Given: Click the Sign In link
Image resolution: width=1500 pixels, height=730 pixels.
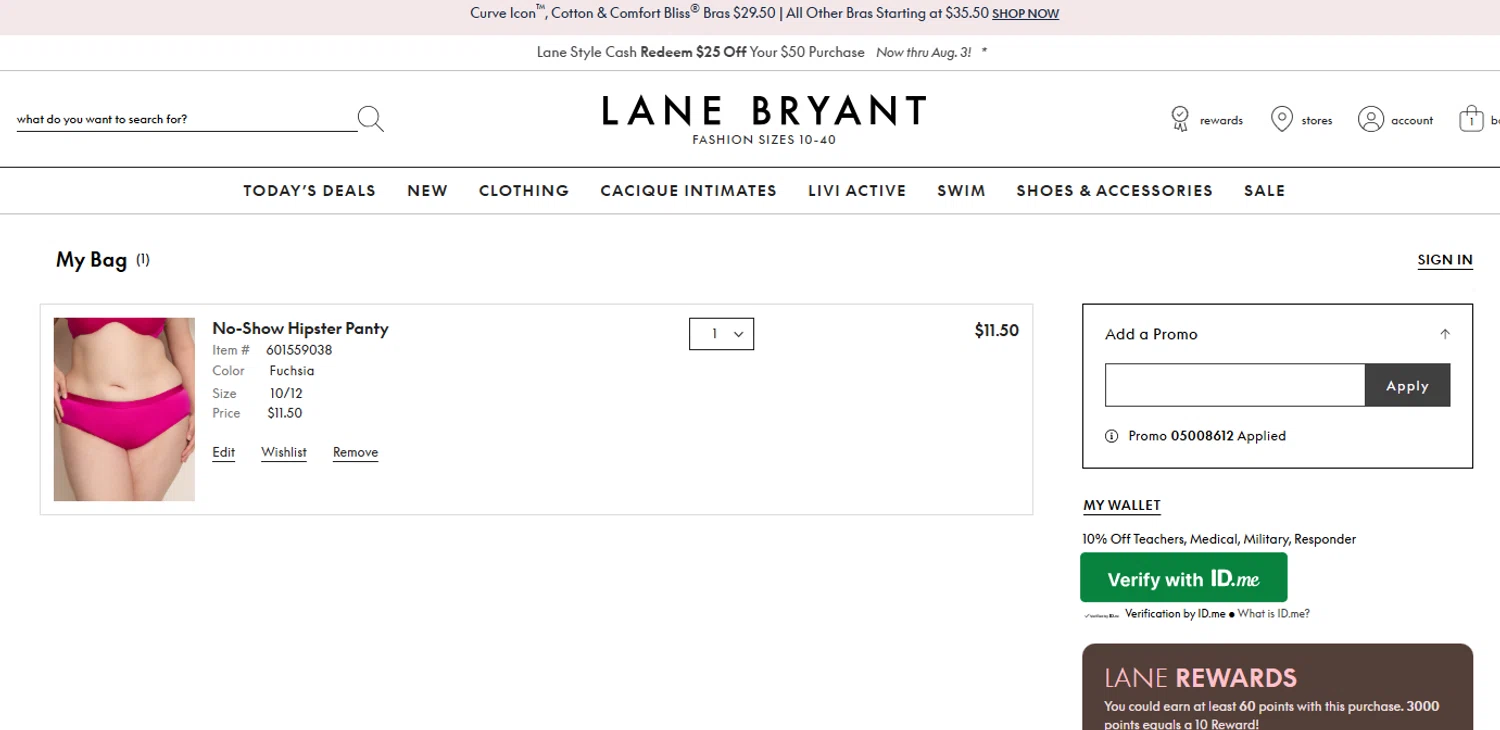Looking at the screenshot, I should point(1445,260).
